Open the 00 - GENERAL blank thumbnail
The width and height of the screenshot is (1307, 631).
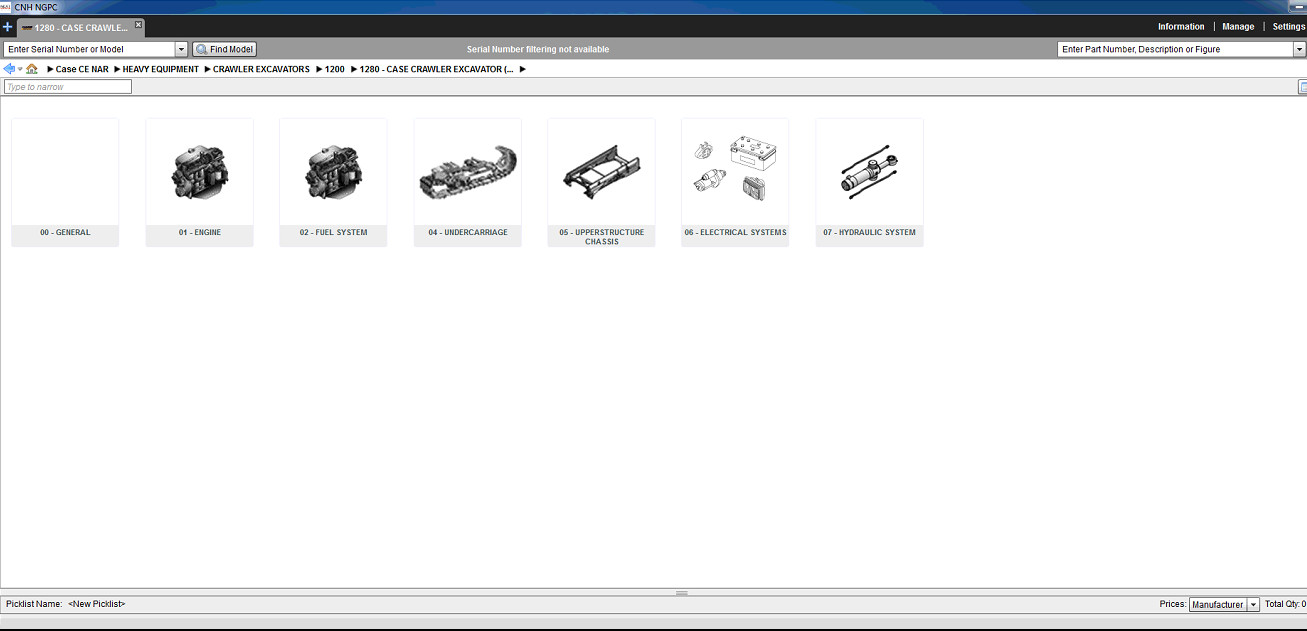coord(65,172)
